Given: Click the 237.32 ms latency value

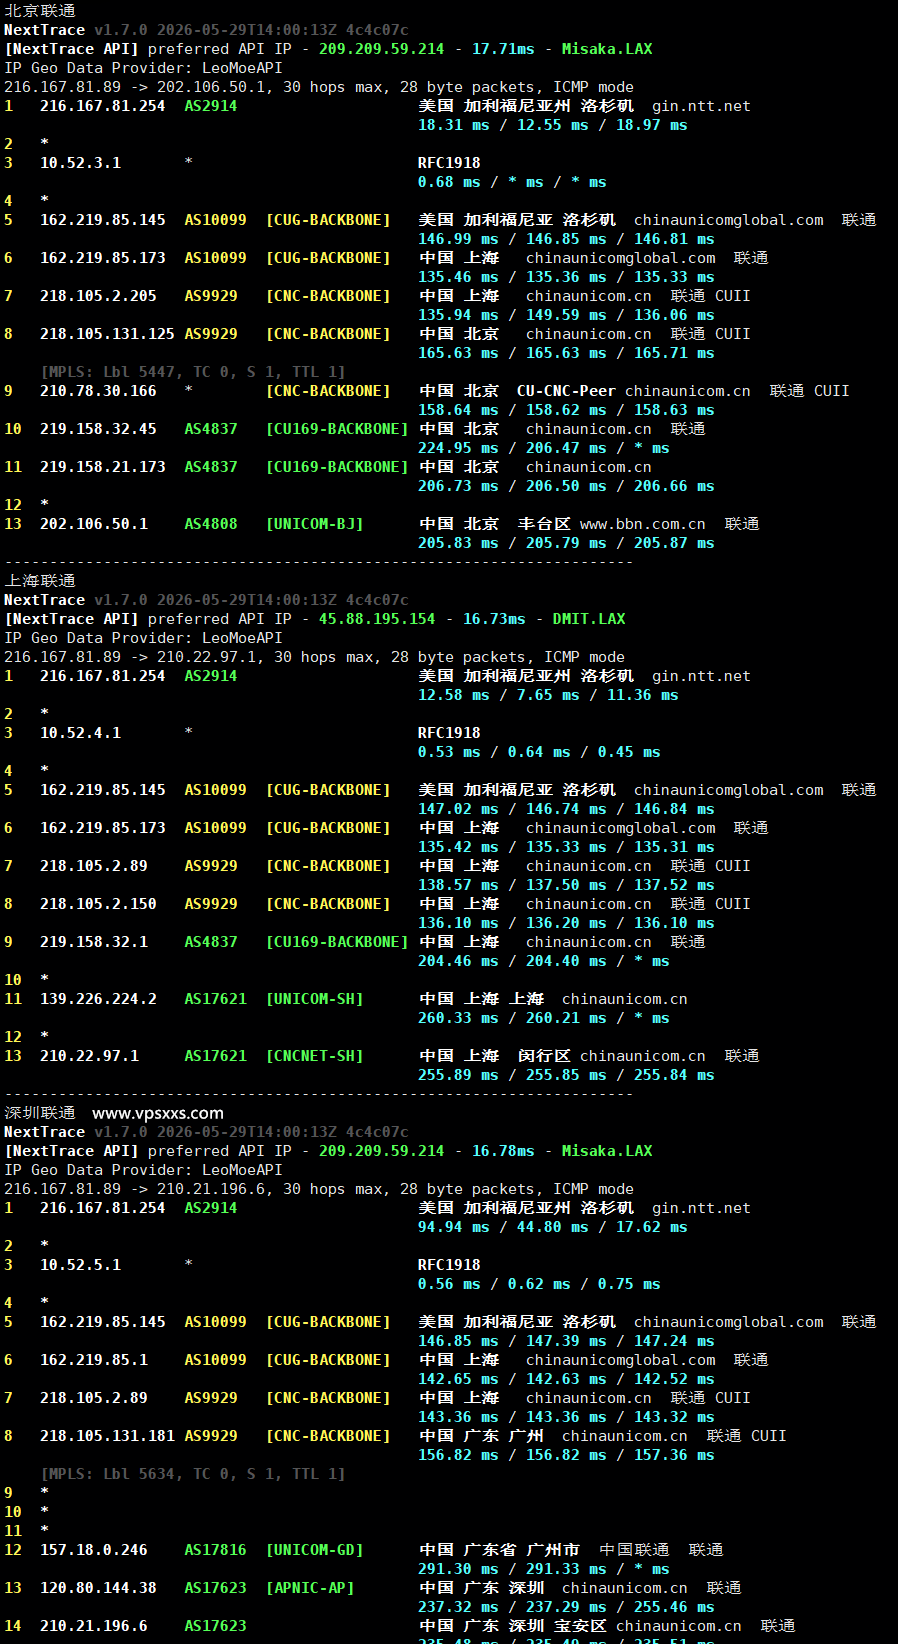Looking at the screenshot, I should (x=458, y=1607).
